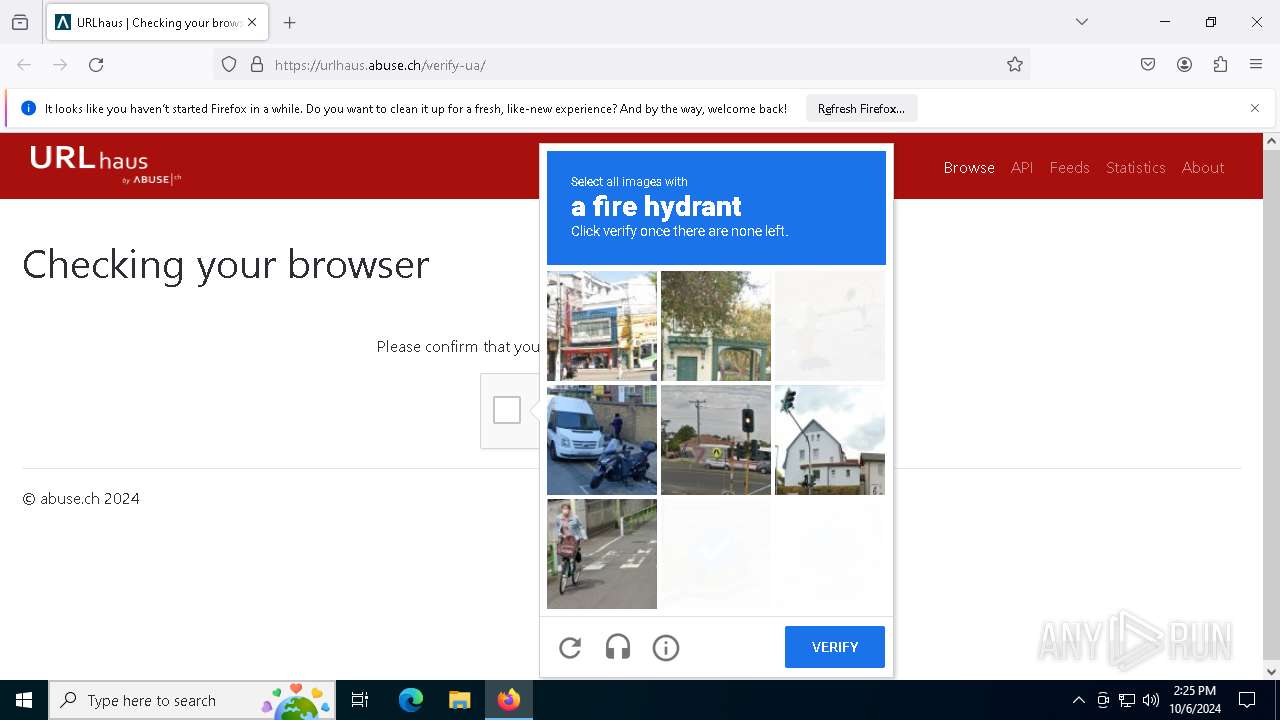Click page scrollbar down arrow
Viewport: 1280px width, 720px height.
coord(1272,672)
